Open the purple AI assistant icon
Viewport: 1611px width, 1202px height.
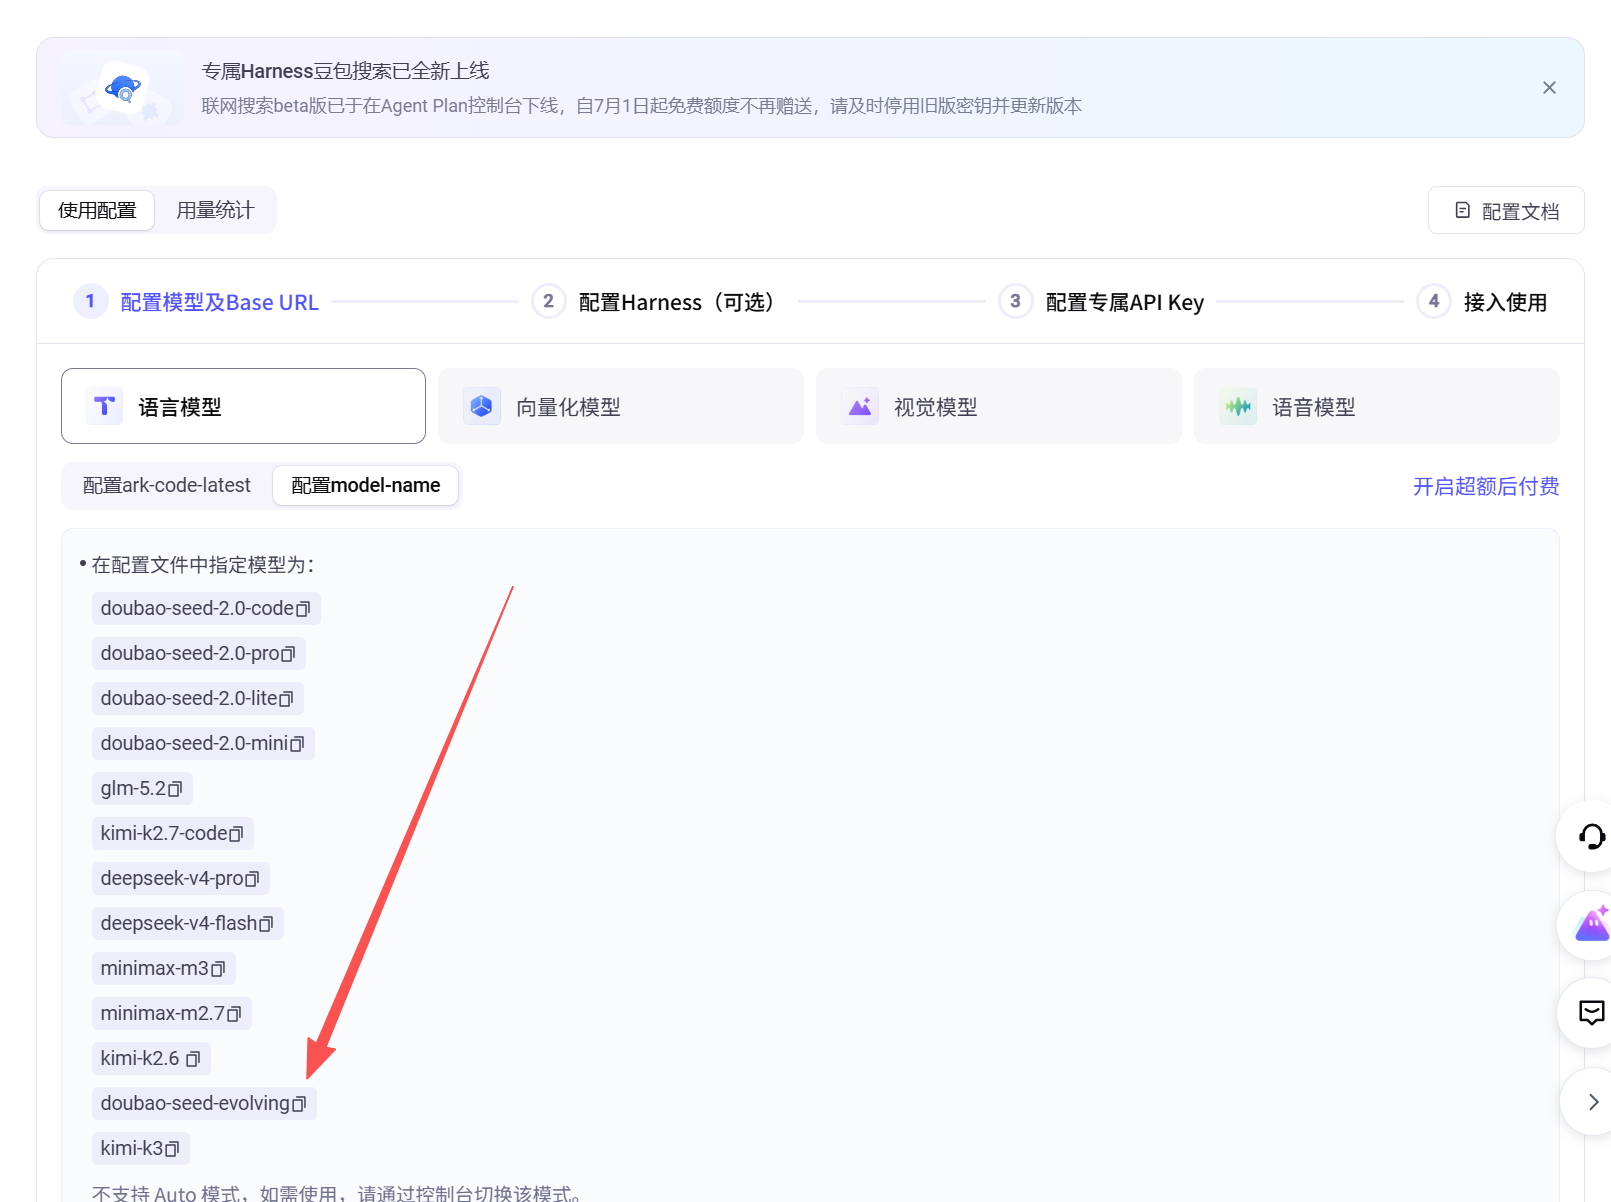coord(1591,925)
